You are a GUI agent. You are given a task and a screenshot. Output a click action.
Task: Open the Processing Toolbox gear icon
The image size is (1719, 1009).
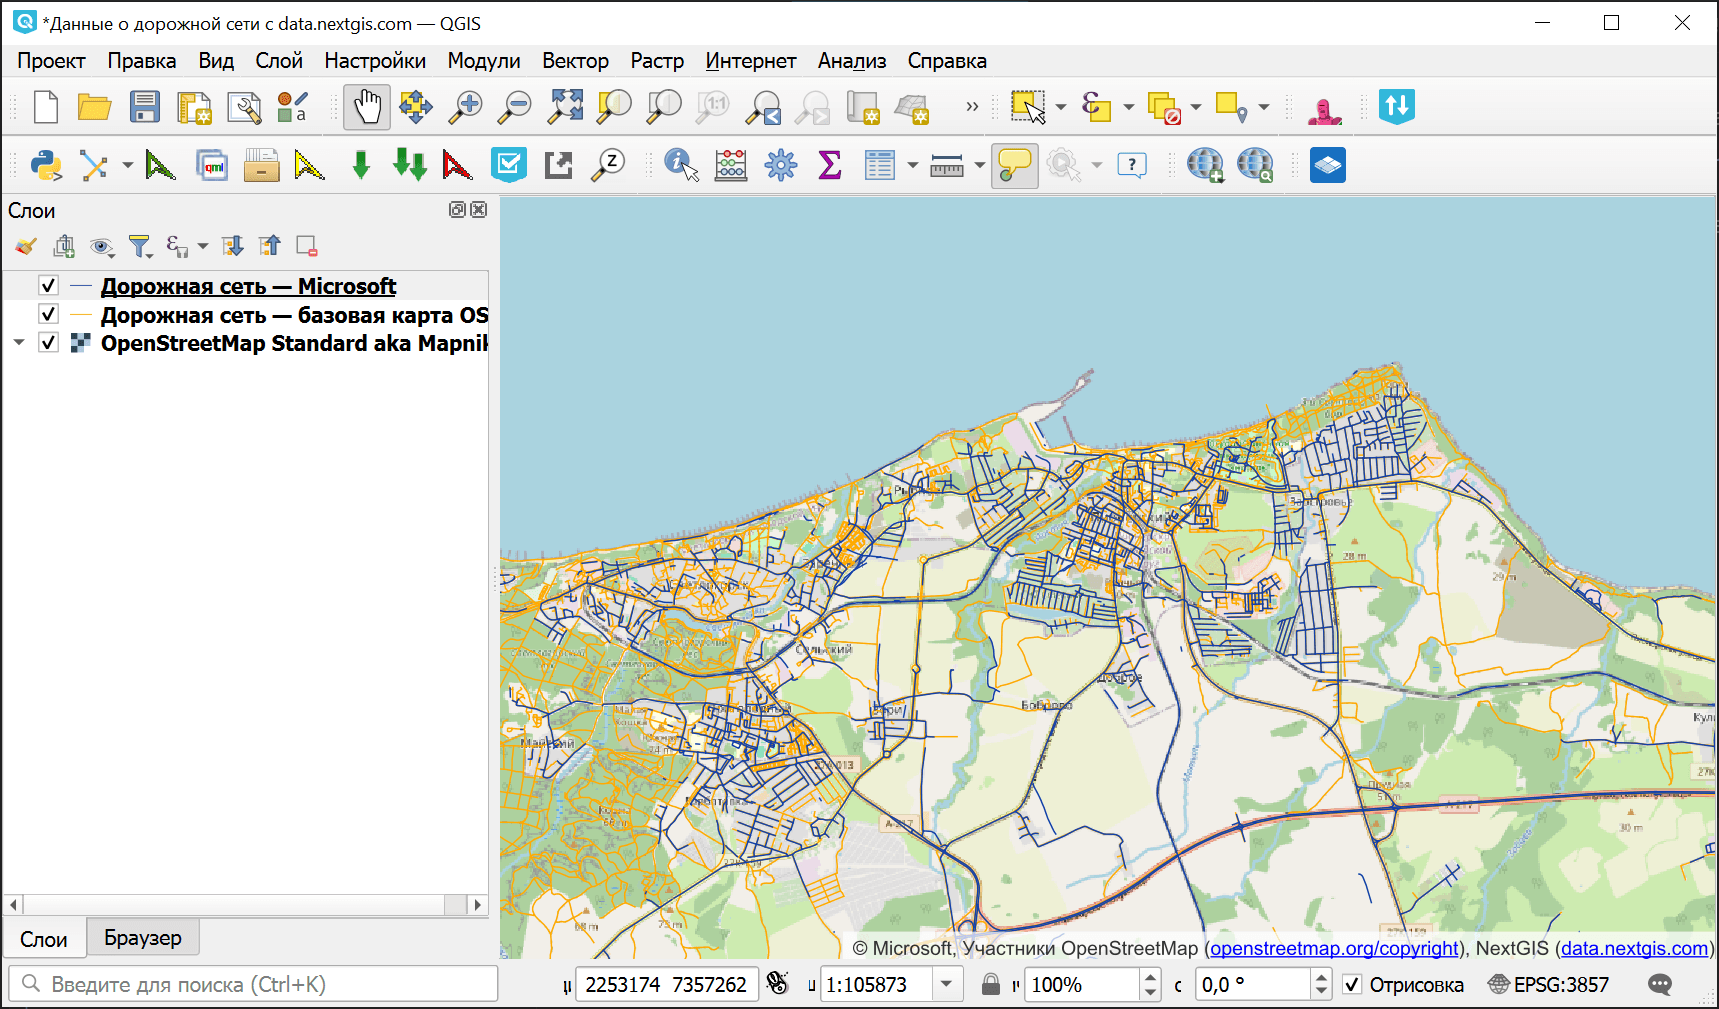point(780,165)
